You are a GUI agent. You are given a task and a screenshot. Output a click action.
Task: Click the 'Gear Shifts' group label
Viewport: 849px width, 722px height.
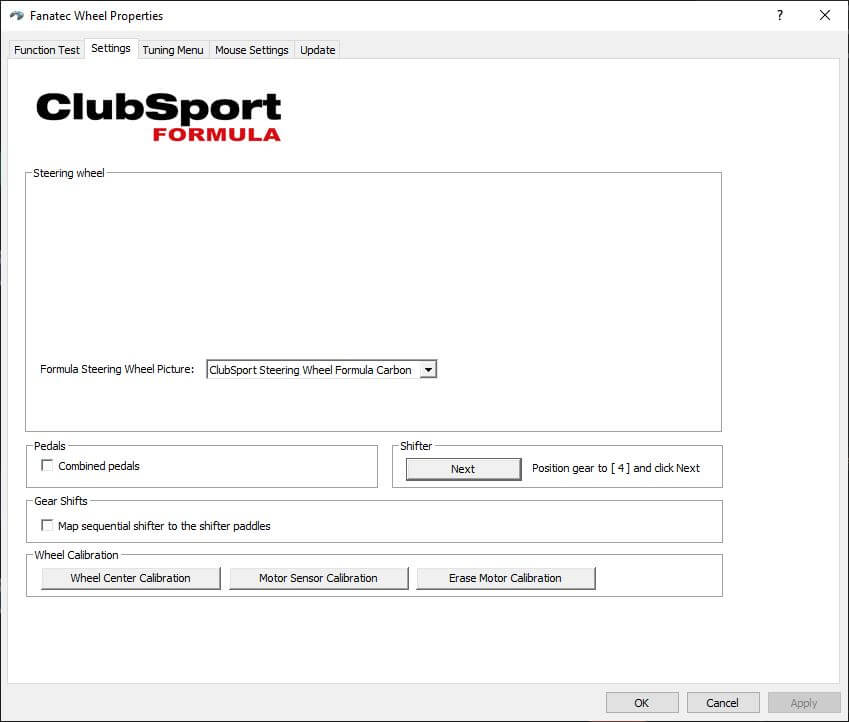click(61, 501)
